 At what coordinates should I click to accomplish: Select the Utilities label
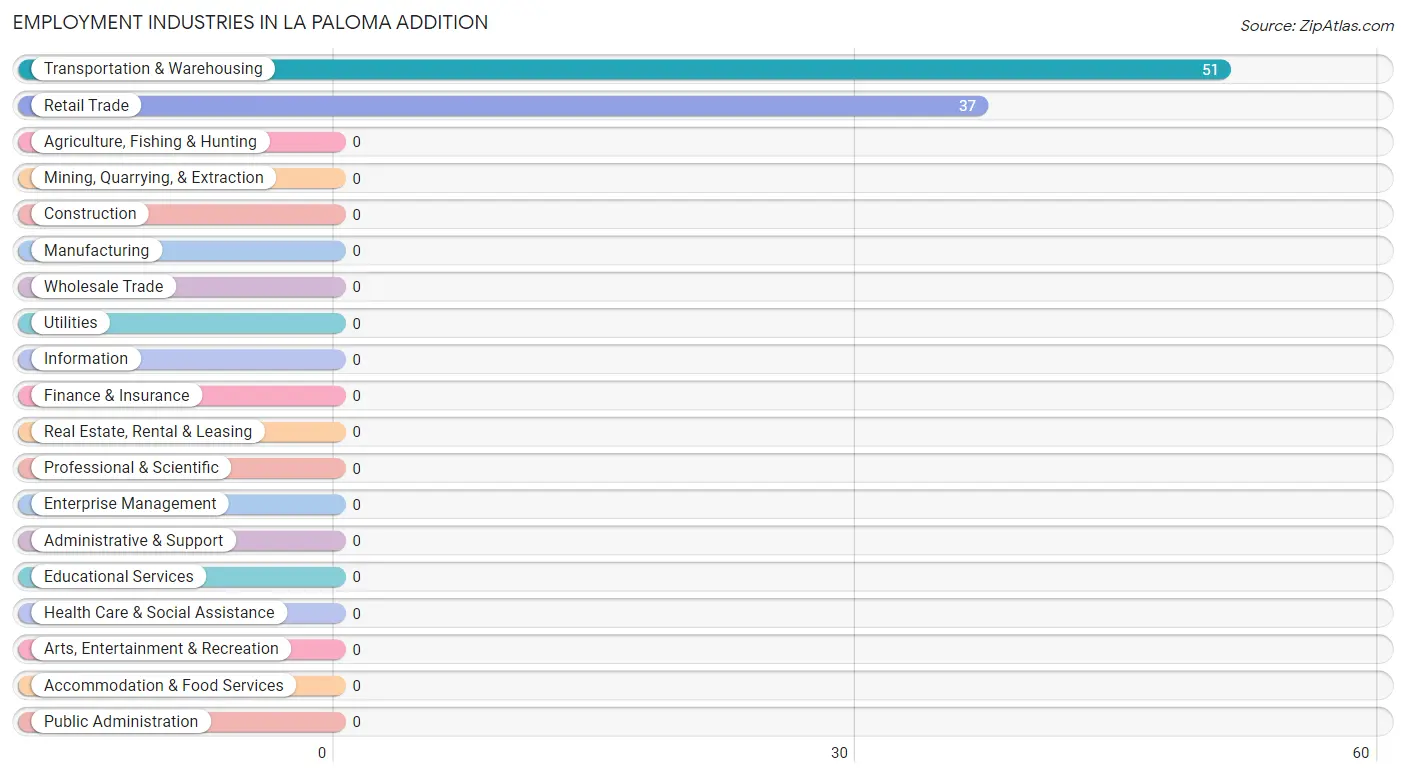[71, 323]
